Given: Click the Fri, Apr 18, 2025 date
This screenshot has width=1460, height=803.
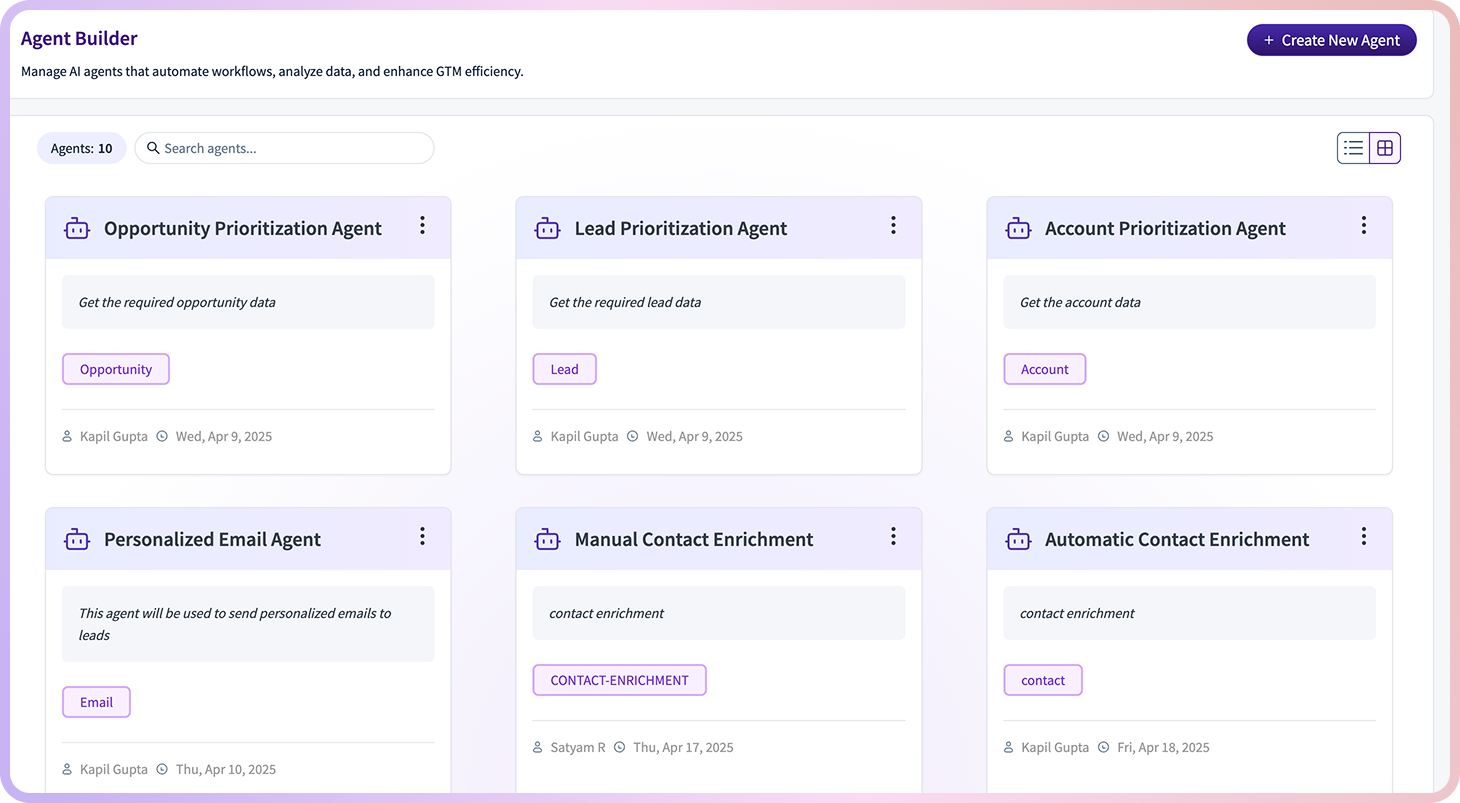Looking at the screenshot, I should 1164,747.
